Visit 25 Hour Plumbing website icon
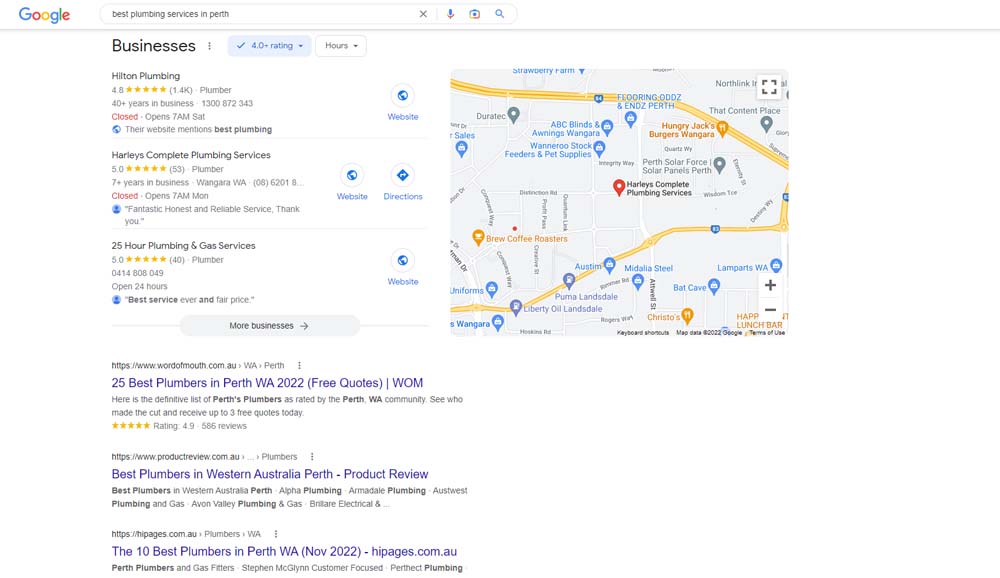Image resolution: width=1000 pixels, height=578 pixels. point(402,260)
